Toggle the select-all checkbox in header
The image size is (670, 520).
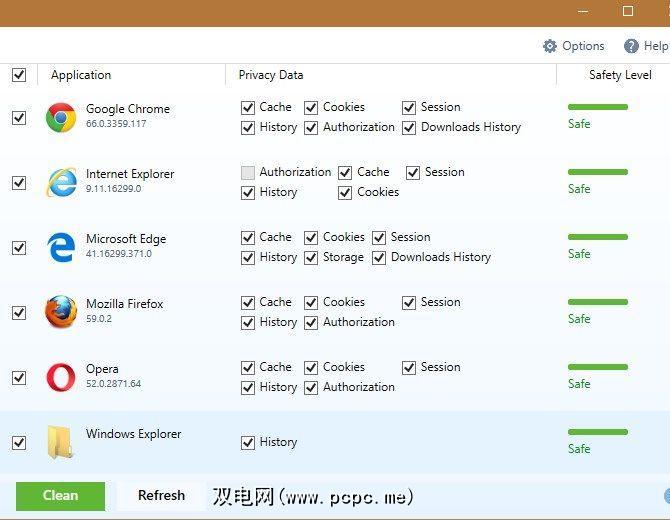(19, 75)
